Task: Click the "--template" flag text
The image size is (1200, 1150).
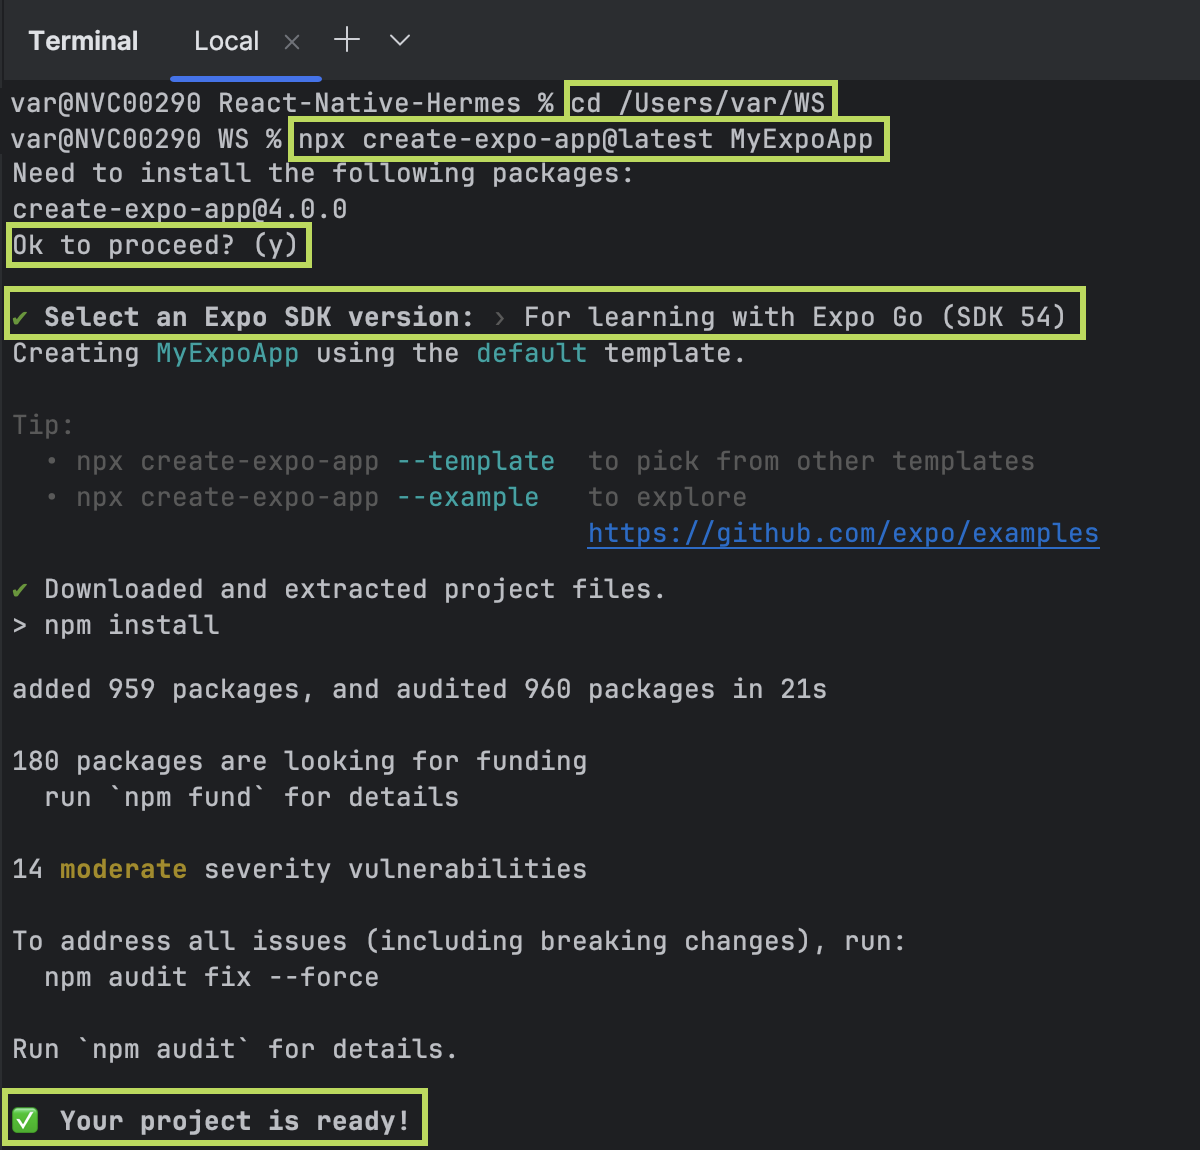Action: [x=475, y=461]
